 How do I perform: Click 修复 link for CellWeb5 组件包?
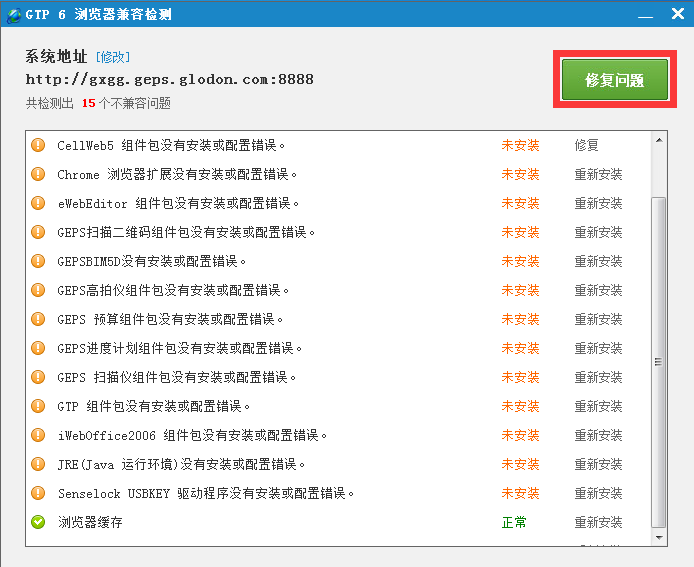586,145
